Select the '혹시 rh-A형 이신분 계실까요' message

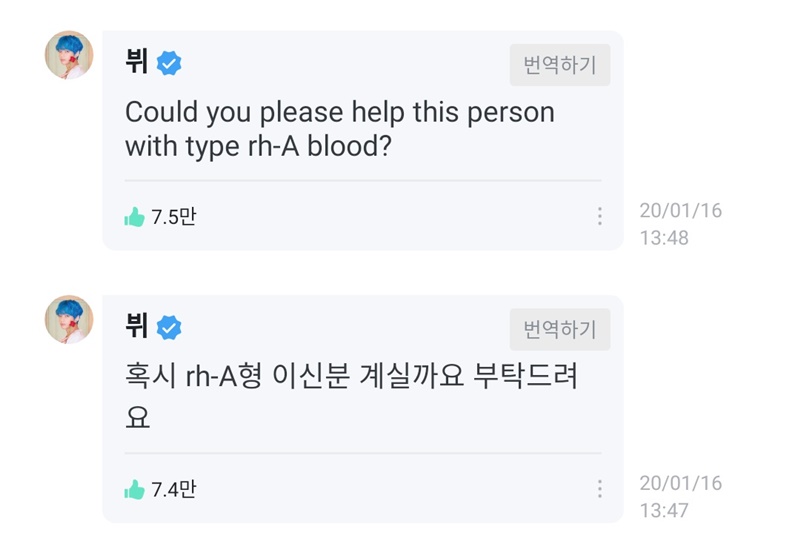tap(350, 397)
